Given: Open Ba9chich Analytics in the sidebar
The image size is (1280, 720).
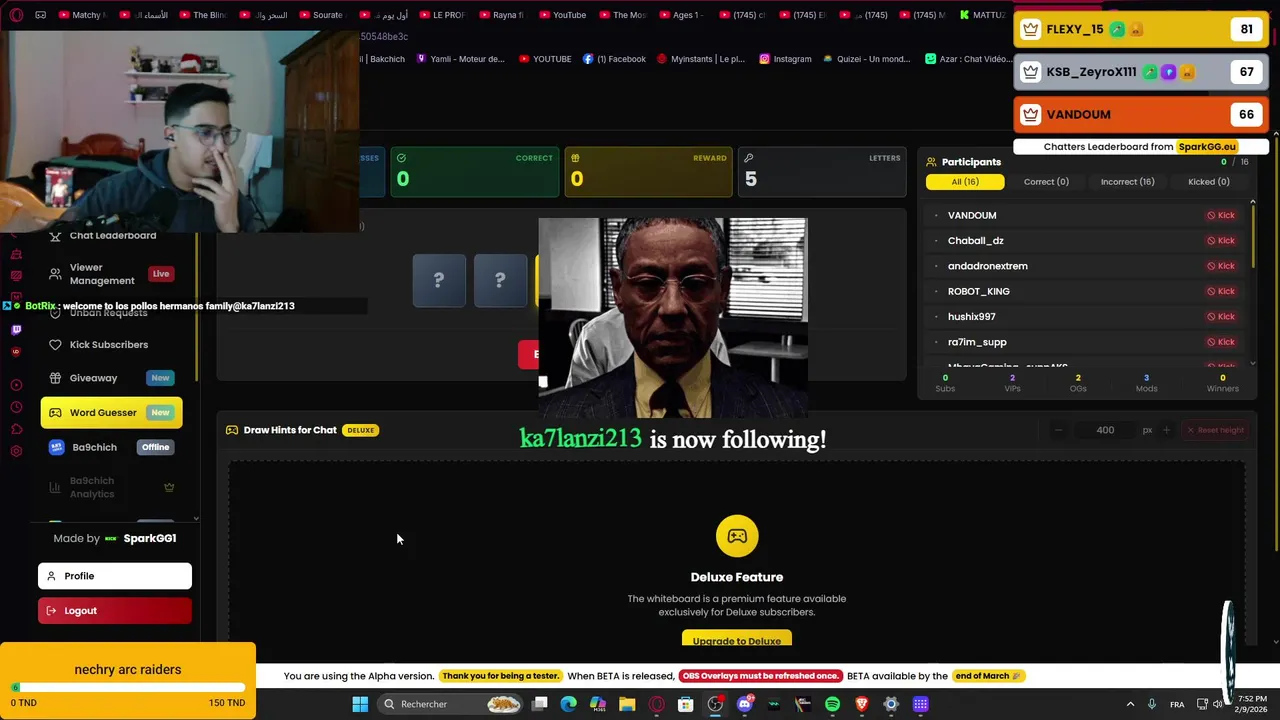Looking at the screenshot, I should [x=111, y=487].
